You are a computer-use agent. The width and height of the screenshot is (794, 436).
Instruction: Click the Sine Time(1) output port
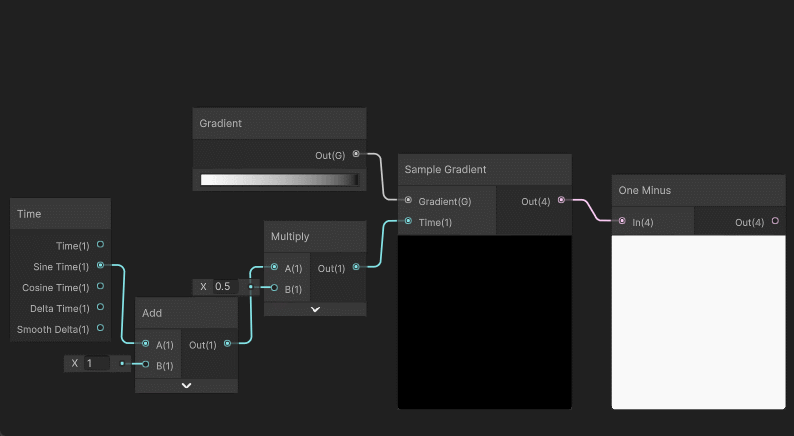100,266
